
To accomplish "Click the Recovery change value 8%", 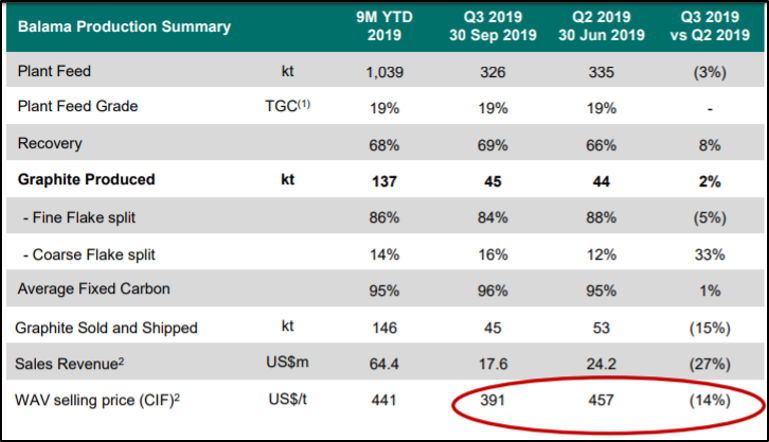I will coord(710,146).
